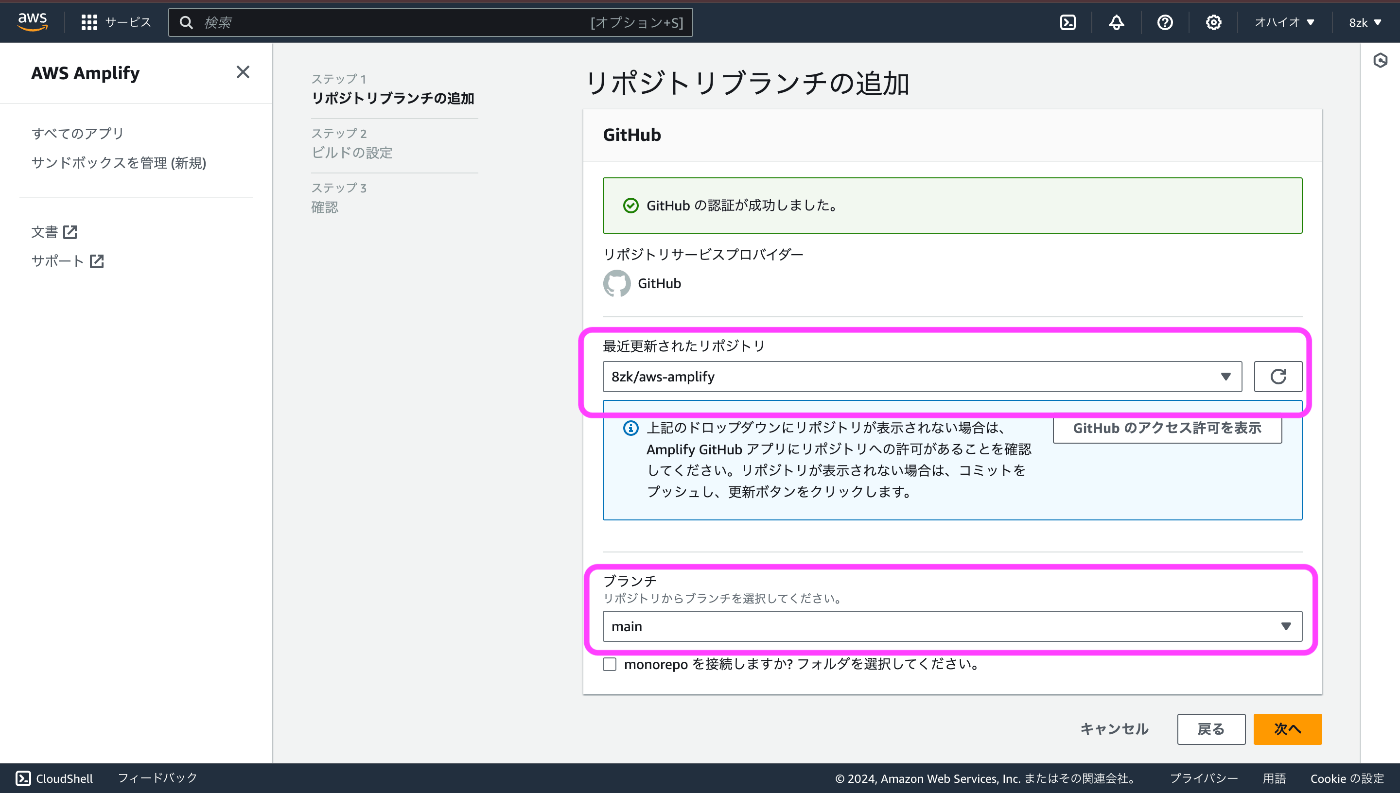Open the サポート link
Image resolution: width=1400 pixels, height=793 pixels.
pos(68,261)
